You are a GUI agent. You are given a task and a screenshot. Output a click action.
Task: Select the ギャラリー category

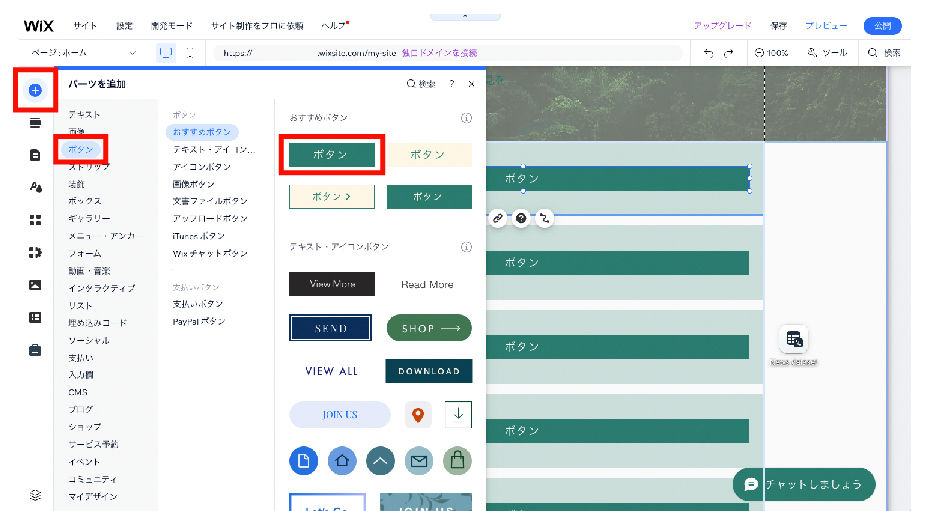[89, 219]
